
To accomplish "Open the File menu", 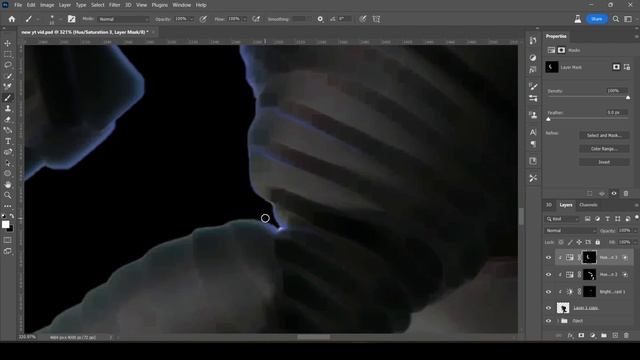I will tap(18, 5).
